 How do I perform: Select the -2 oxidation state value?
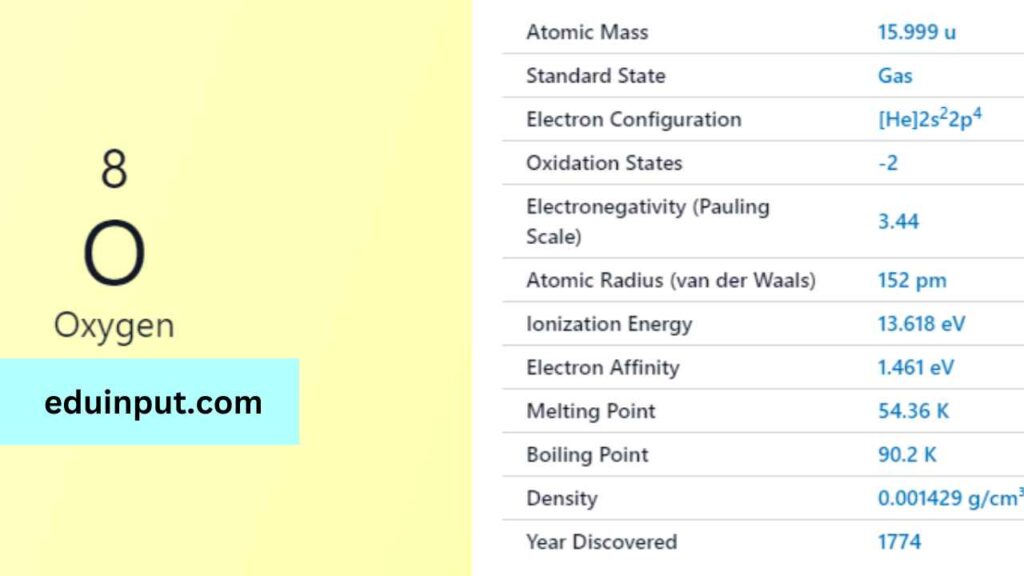pyautogui.click(x=888, y=163)
